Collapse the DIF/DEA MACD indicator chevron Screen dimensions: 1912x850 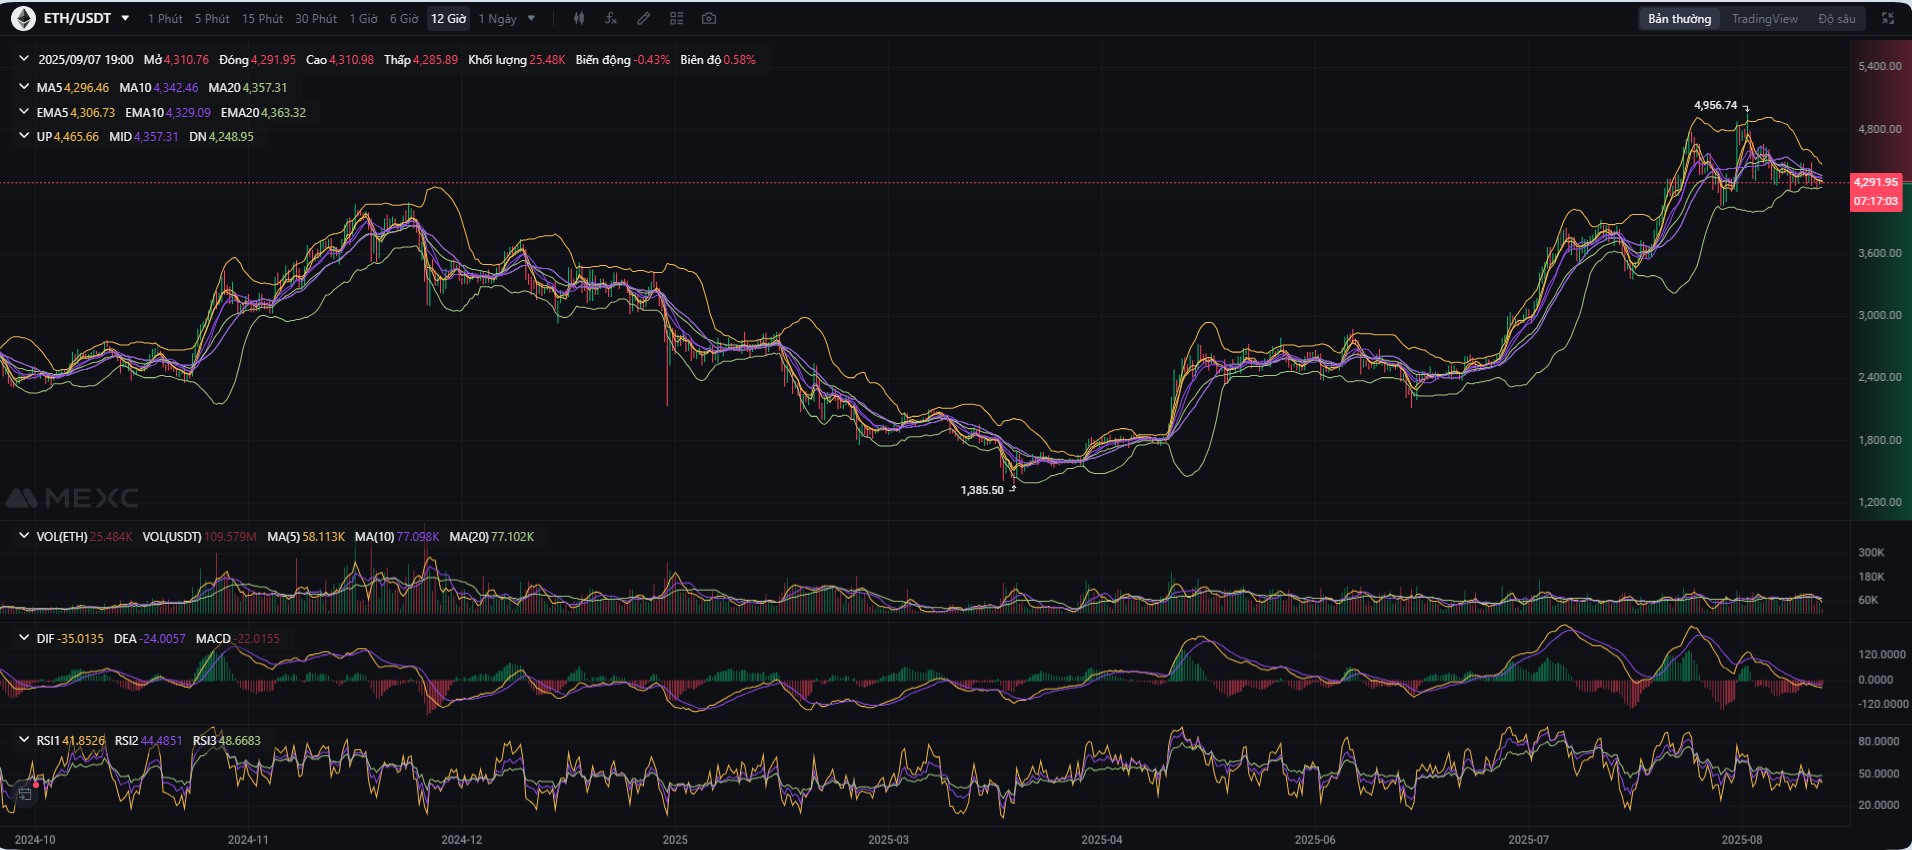[x=24, y=638]
